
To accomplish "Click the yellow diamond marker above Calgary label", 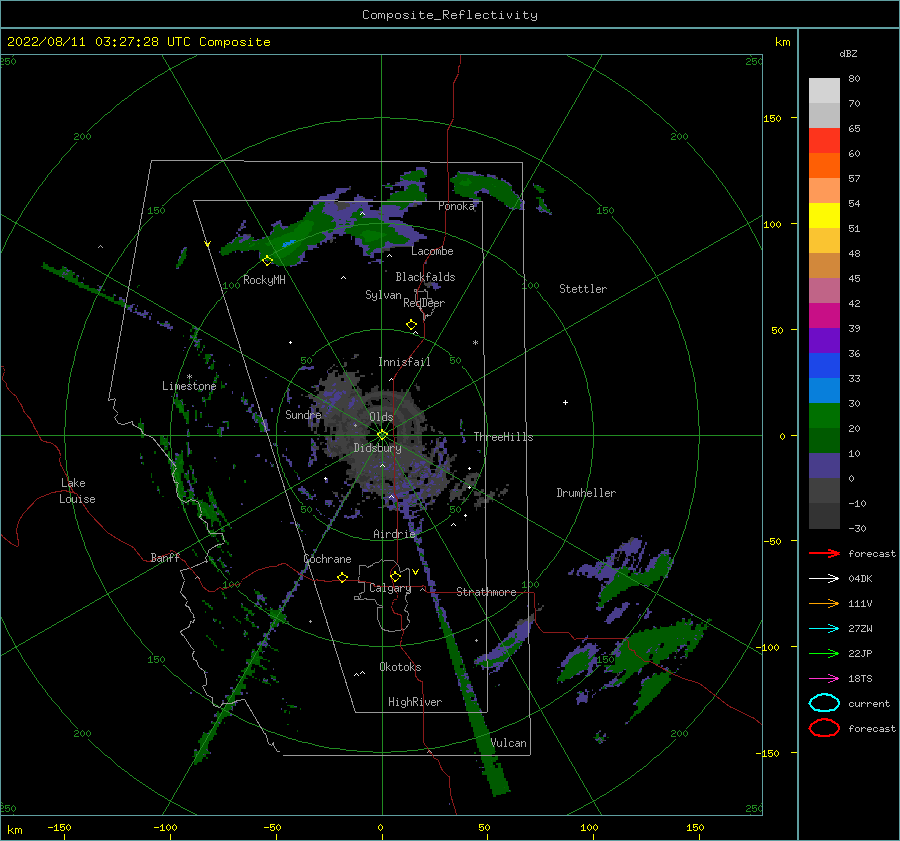I will pyautogui.click(x=395, y=576).
